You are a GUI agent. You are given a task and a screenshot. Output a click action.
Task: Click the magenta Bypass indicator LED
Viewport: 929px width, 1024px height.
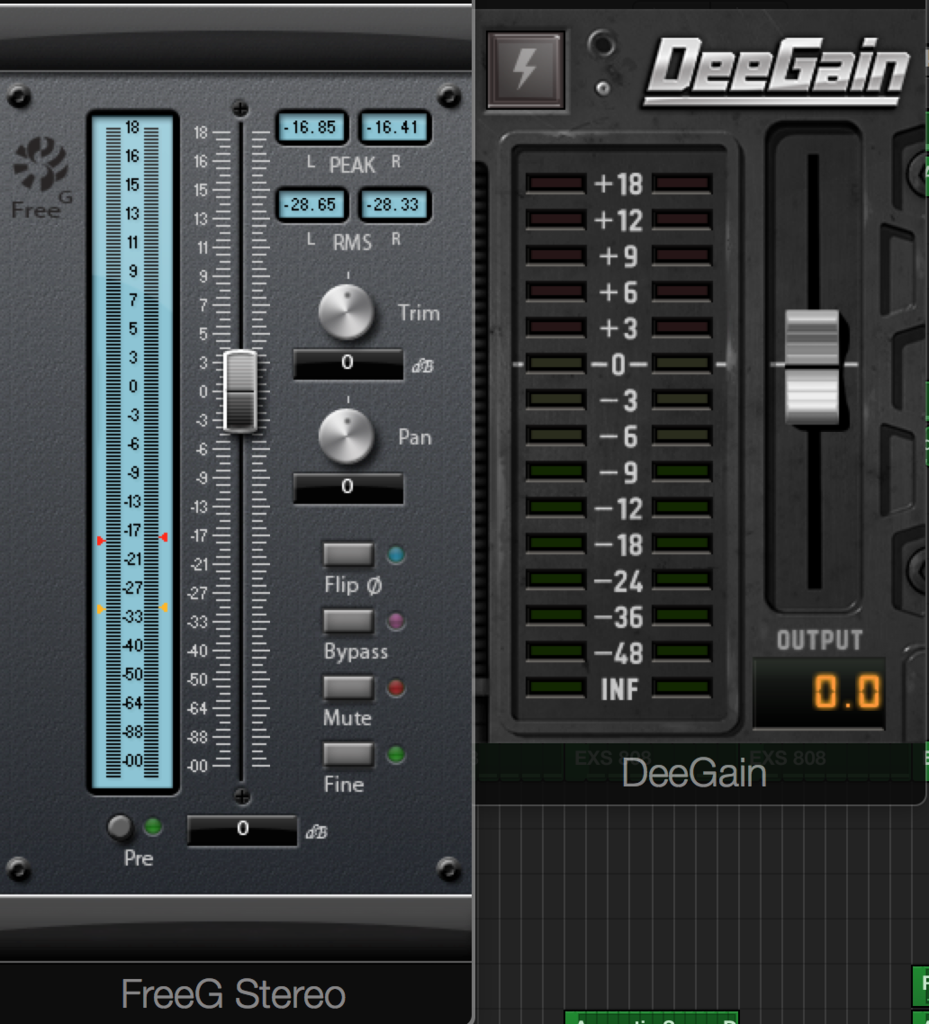(x=396, y=620)
